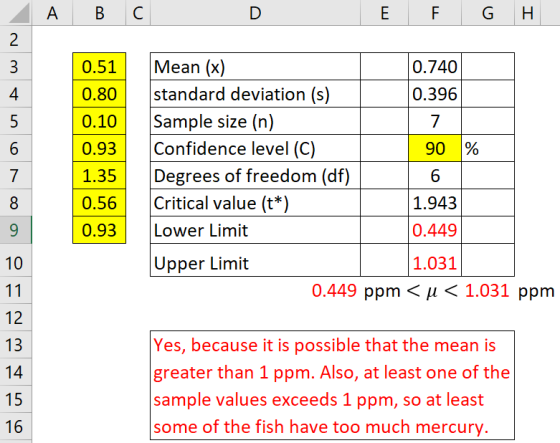This screenshot has height=443, width=560.
Task: Click the Lower Limit label cell
Action: click(x=255, y=230)
